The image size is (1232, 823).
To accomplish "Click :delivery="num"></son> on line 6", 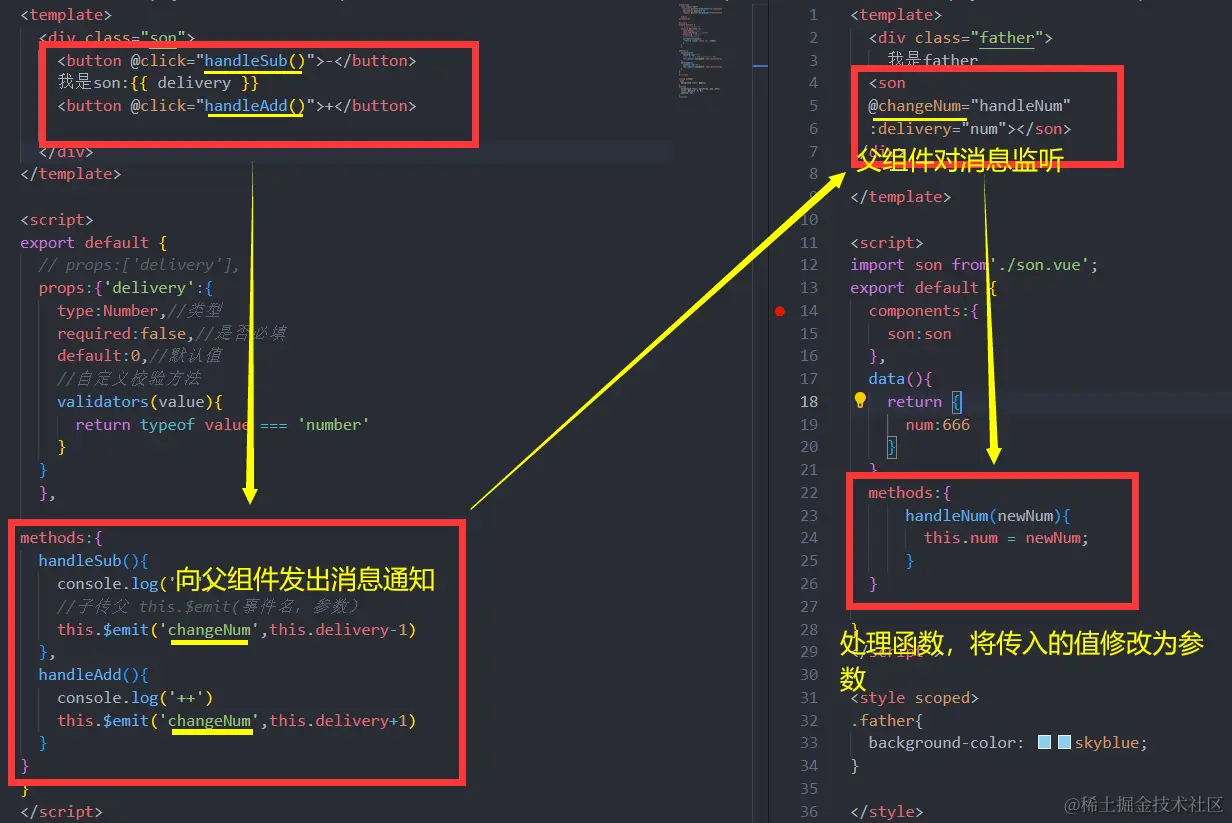I will point(969,128).
